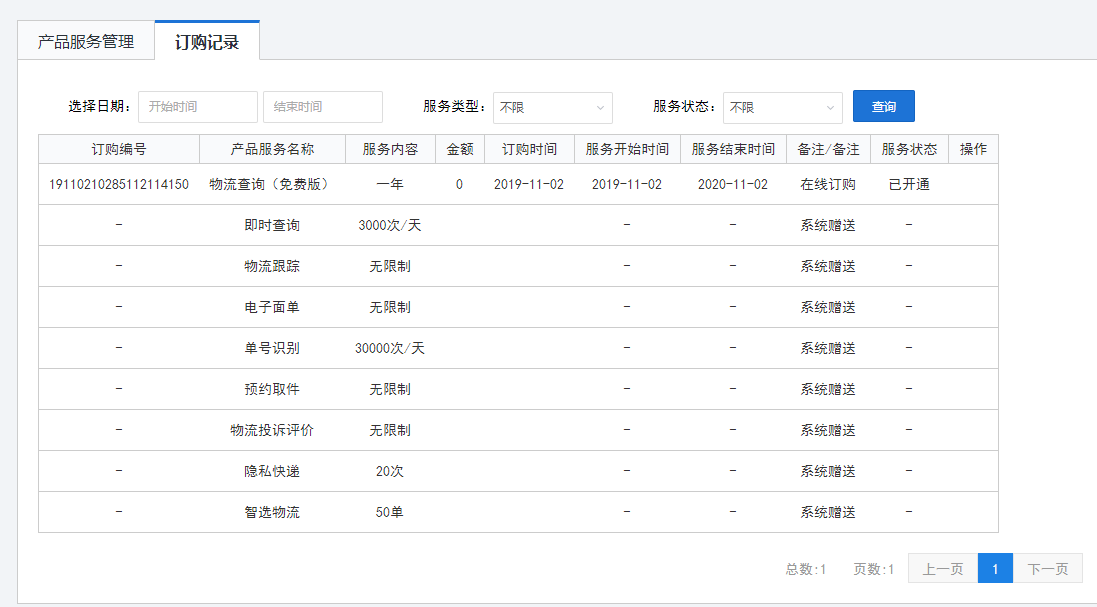Go to next page with 下一页
1097x607 pixels.
pos(1047,569)
